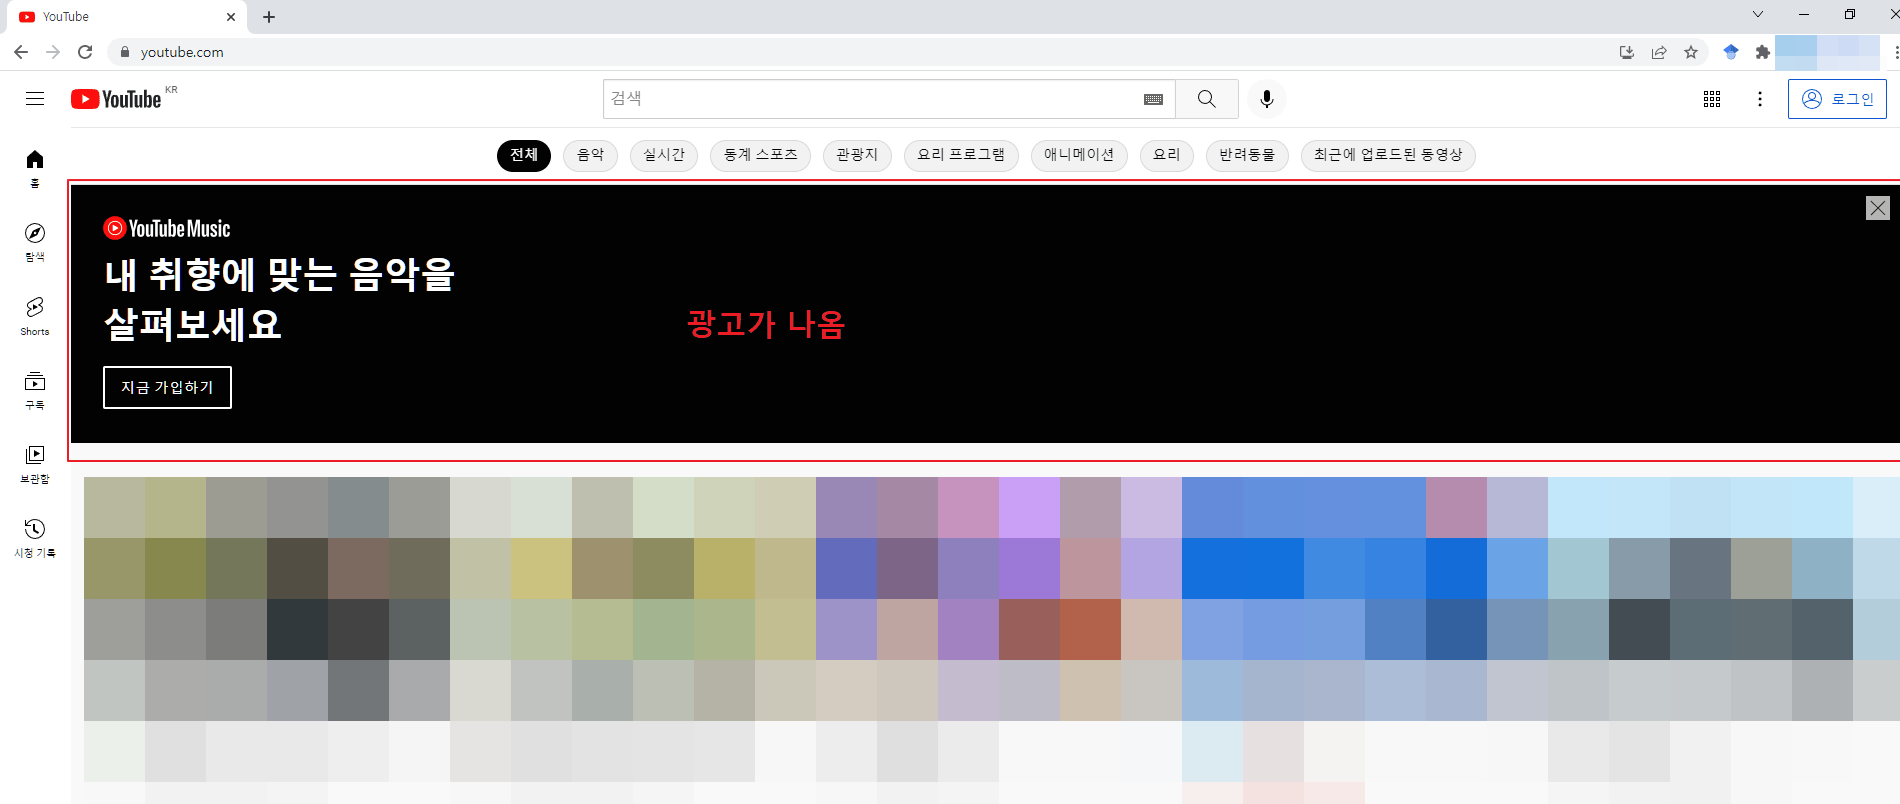Reload the page
1900x804 pixels.
(85, 52)
